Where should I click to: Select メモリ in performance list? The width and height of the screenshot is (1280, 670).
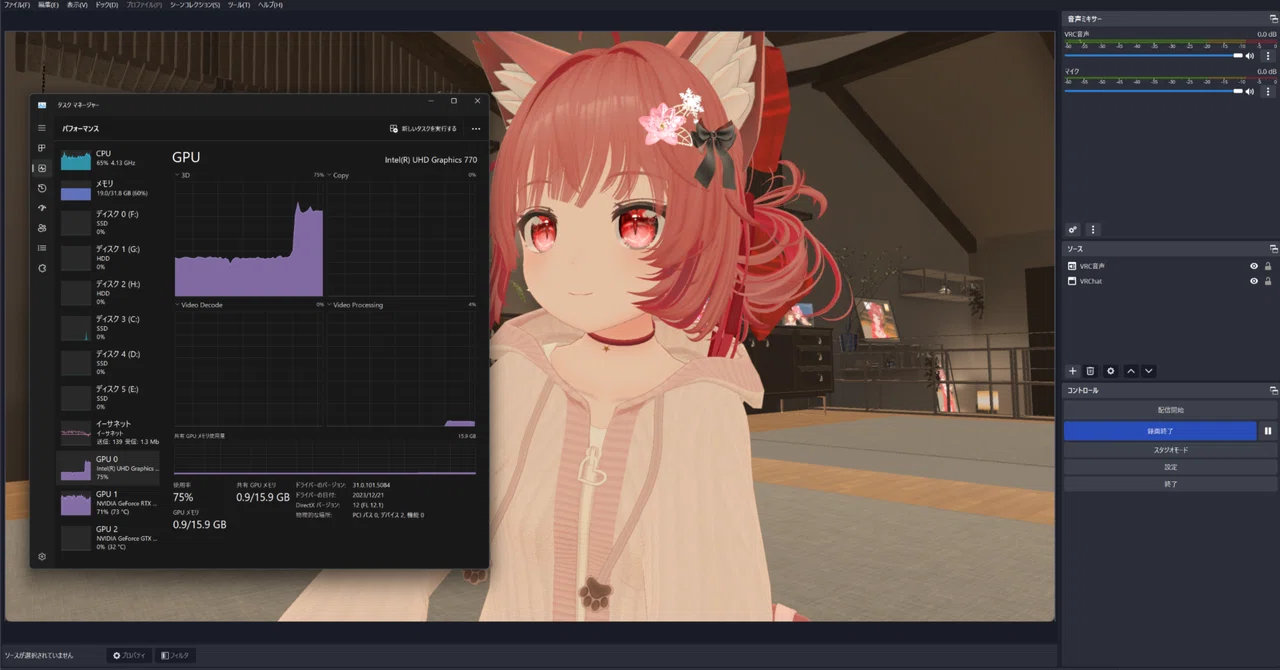coord(108,189)
